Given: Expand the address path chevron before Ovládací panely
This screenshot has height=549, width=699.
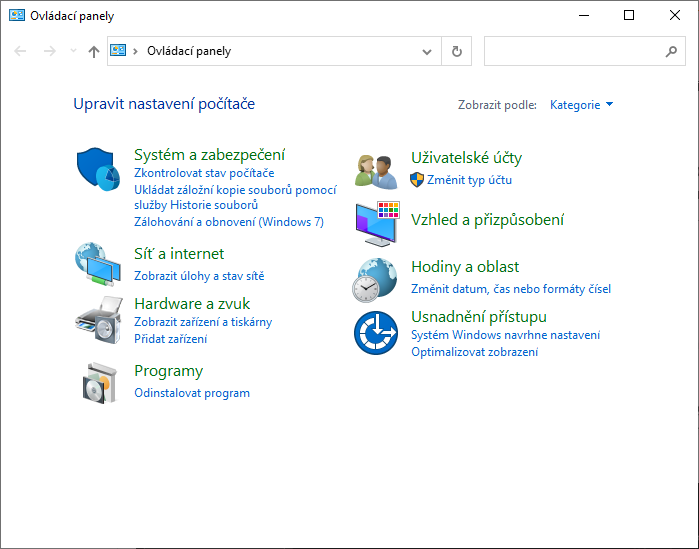Looking at the screenshot, I should [x=135, y=52].
